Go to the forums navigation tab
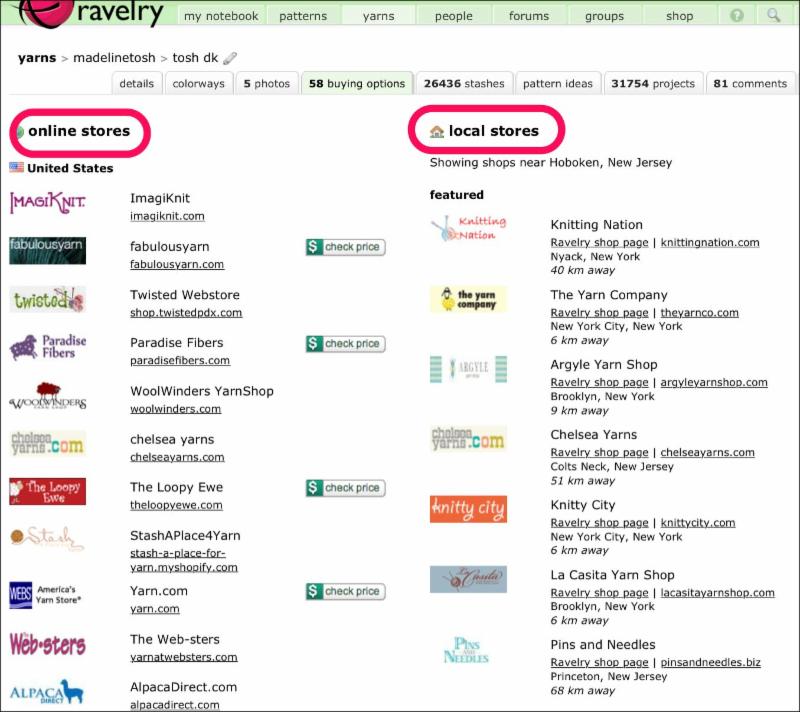The height and width of the screenshot is (712, 800). click(528, 16)
